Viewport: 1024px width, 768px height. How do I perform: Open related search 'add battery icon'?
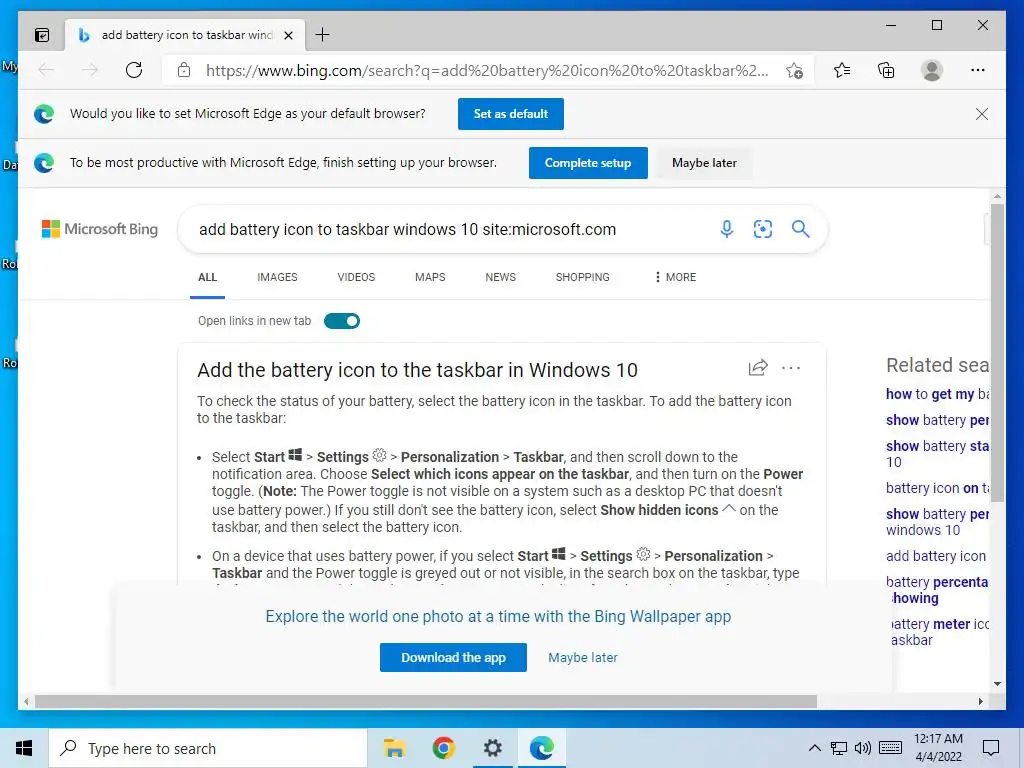(936, 556)
